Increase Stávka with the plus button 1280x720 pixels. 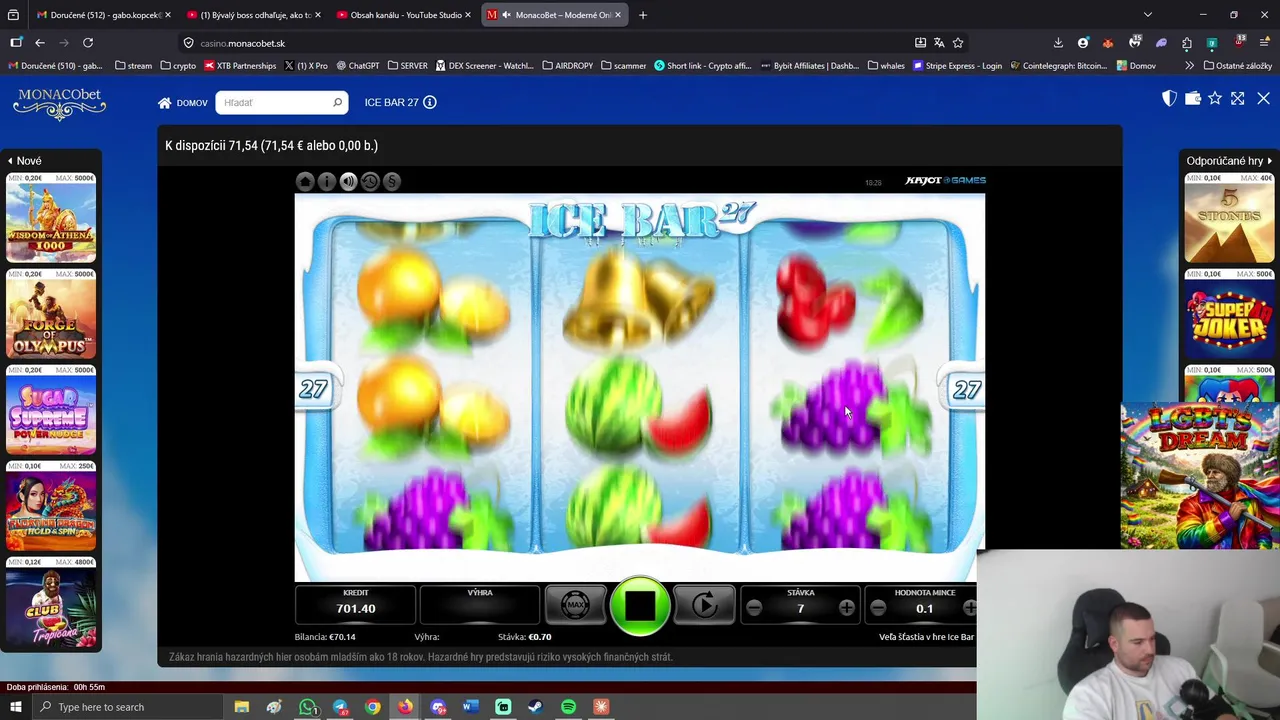[x=847, y=608]
